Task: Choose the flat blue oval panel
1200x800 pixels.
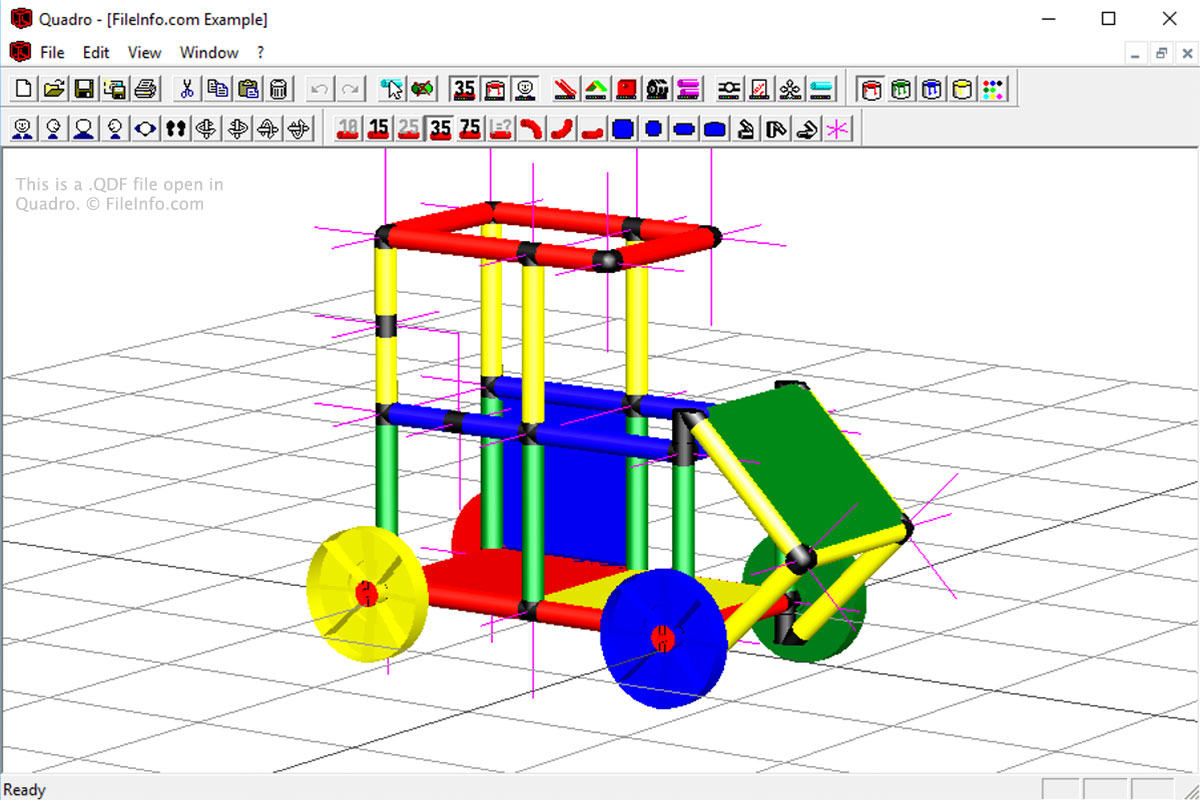Action: (685, 128)
